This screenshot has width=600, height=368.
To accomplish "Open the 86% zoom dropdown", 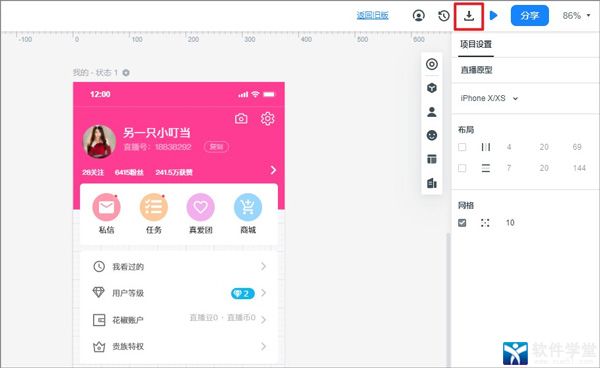I will [576, 16].
